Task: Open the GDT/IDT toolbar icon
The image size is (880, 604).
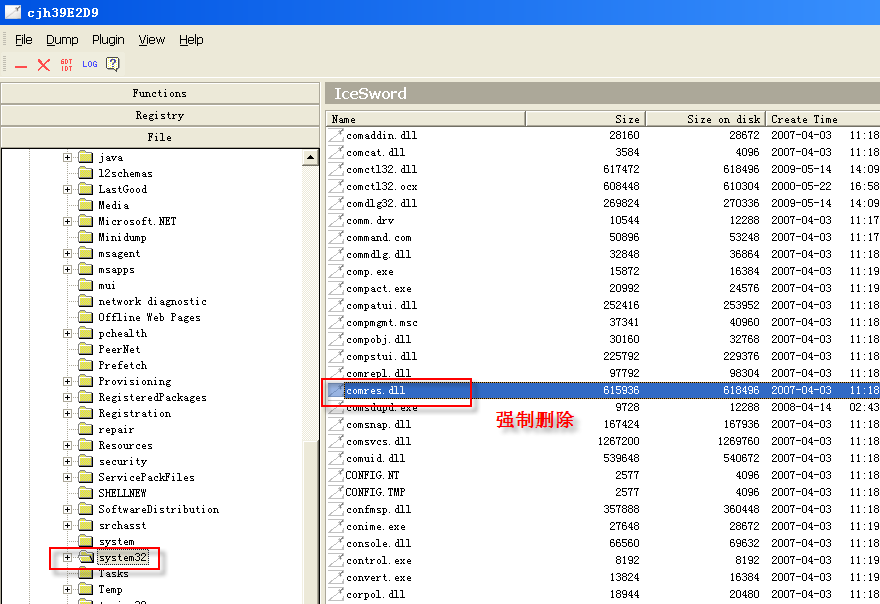Action: point(66,65)
